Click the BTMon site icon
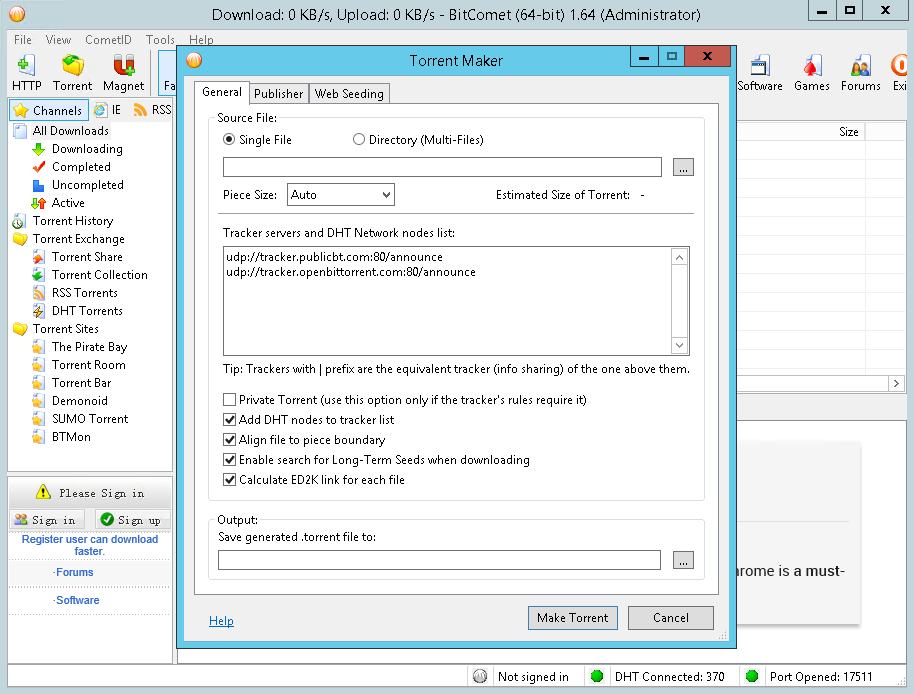Screen dimensions: 914x694 pyautogui.click(x=38, y=437)
